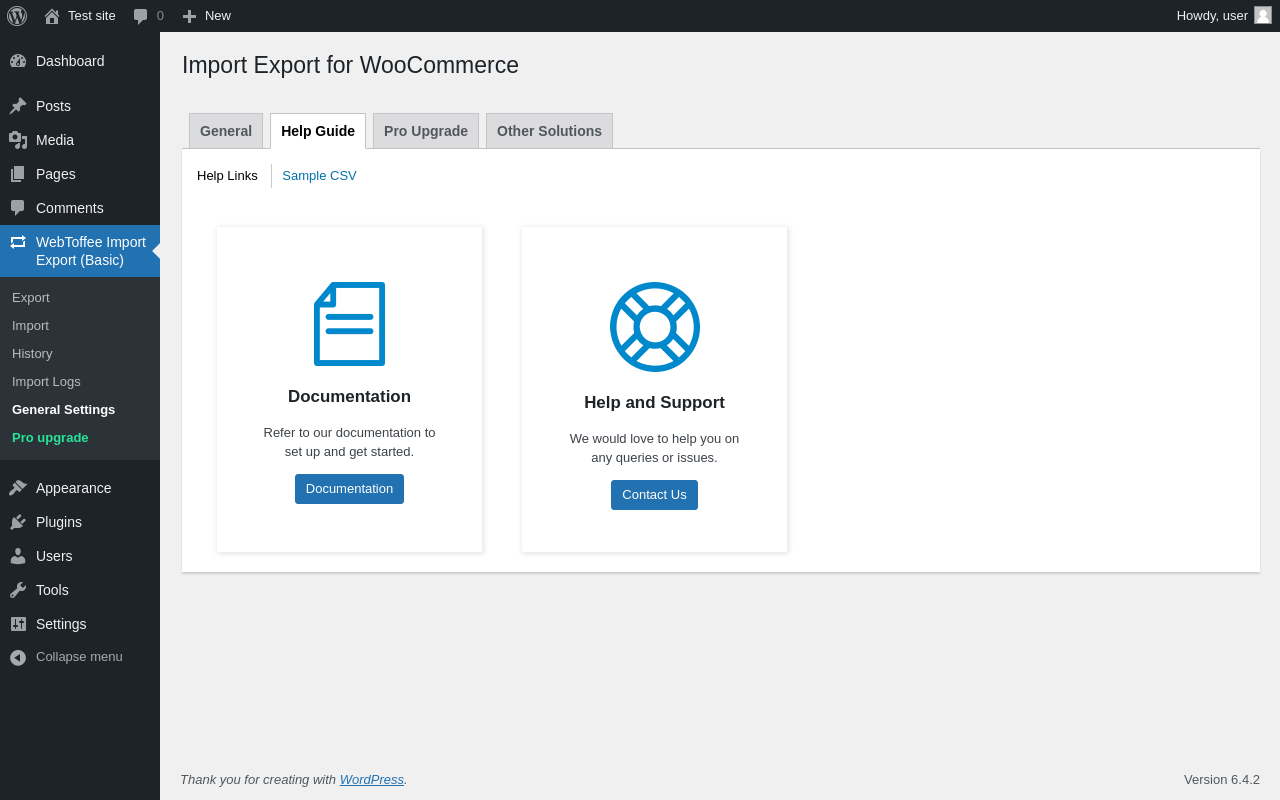This screenshot has height=800, width=1280.
Task: Click the Help and Support card heading
Action: point(654,403)
